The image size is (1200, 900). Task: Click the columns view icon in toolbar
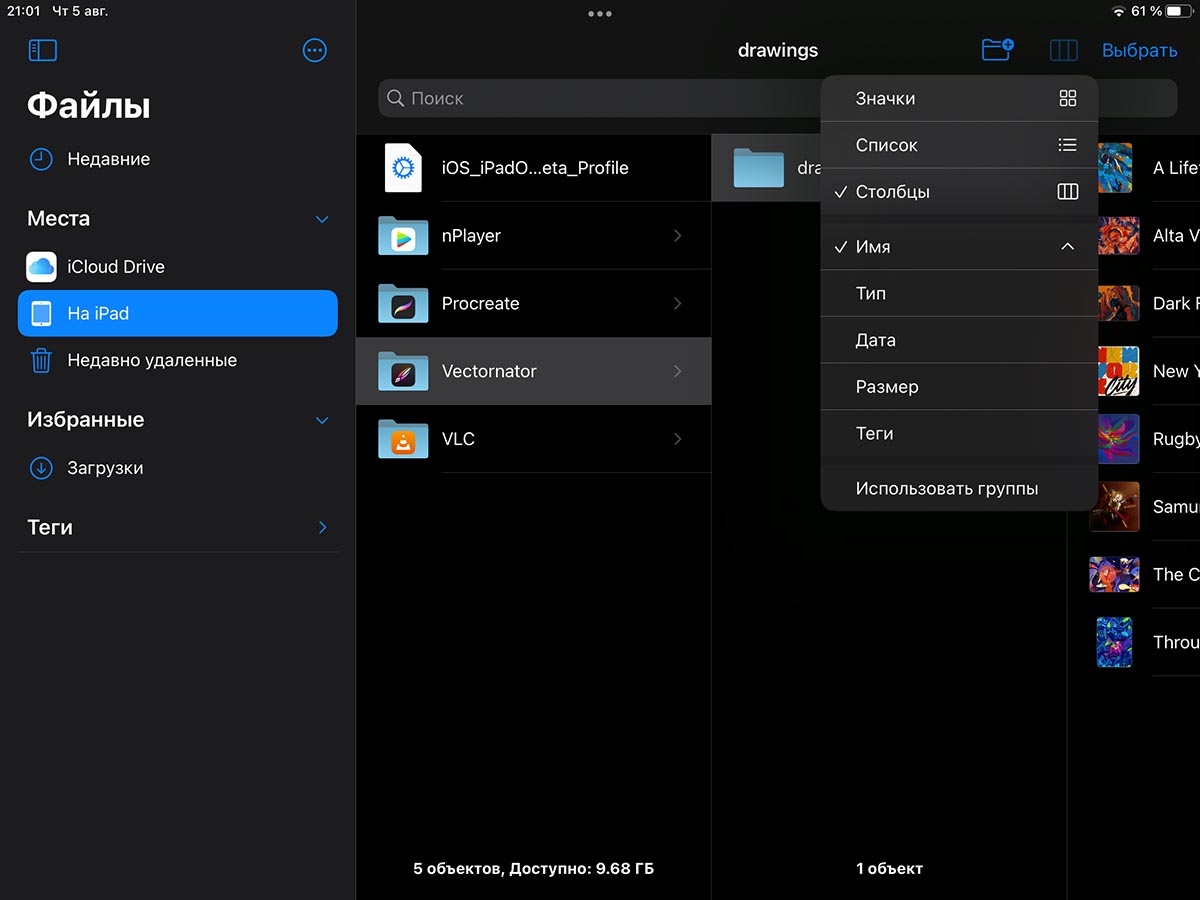coord(1063,50)
